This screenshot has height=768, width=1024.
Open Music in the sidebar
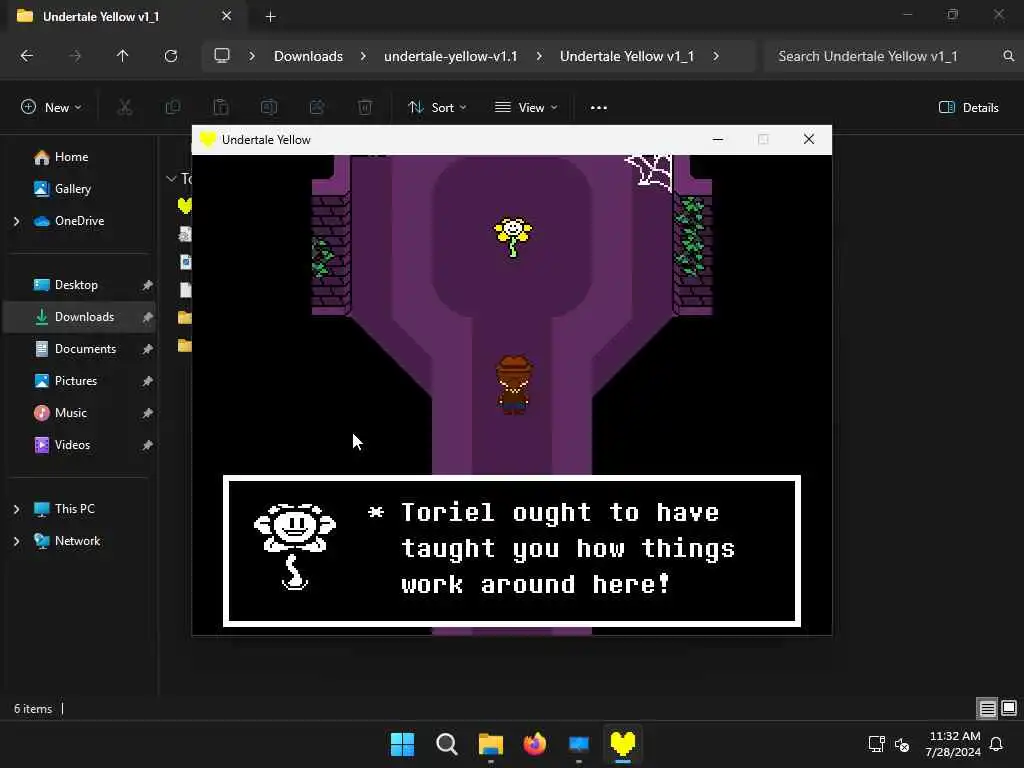[71, 413]
